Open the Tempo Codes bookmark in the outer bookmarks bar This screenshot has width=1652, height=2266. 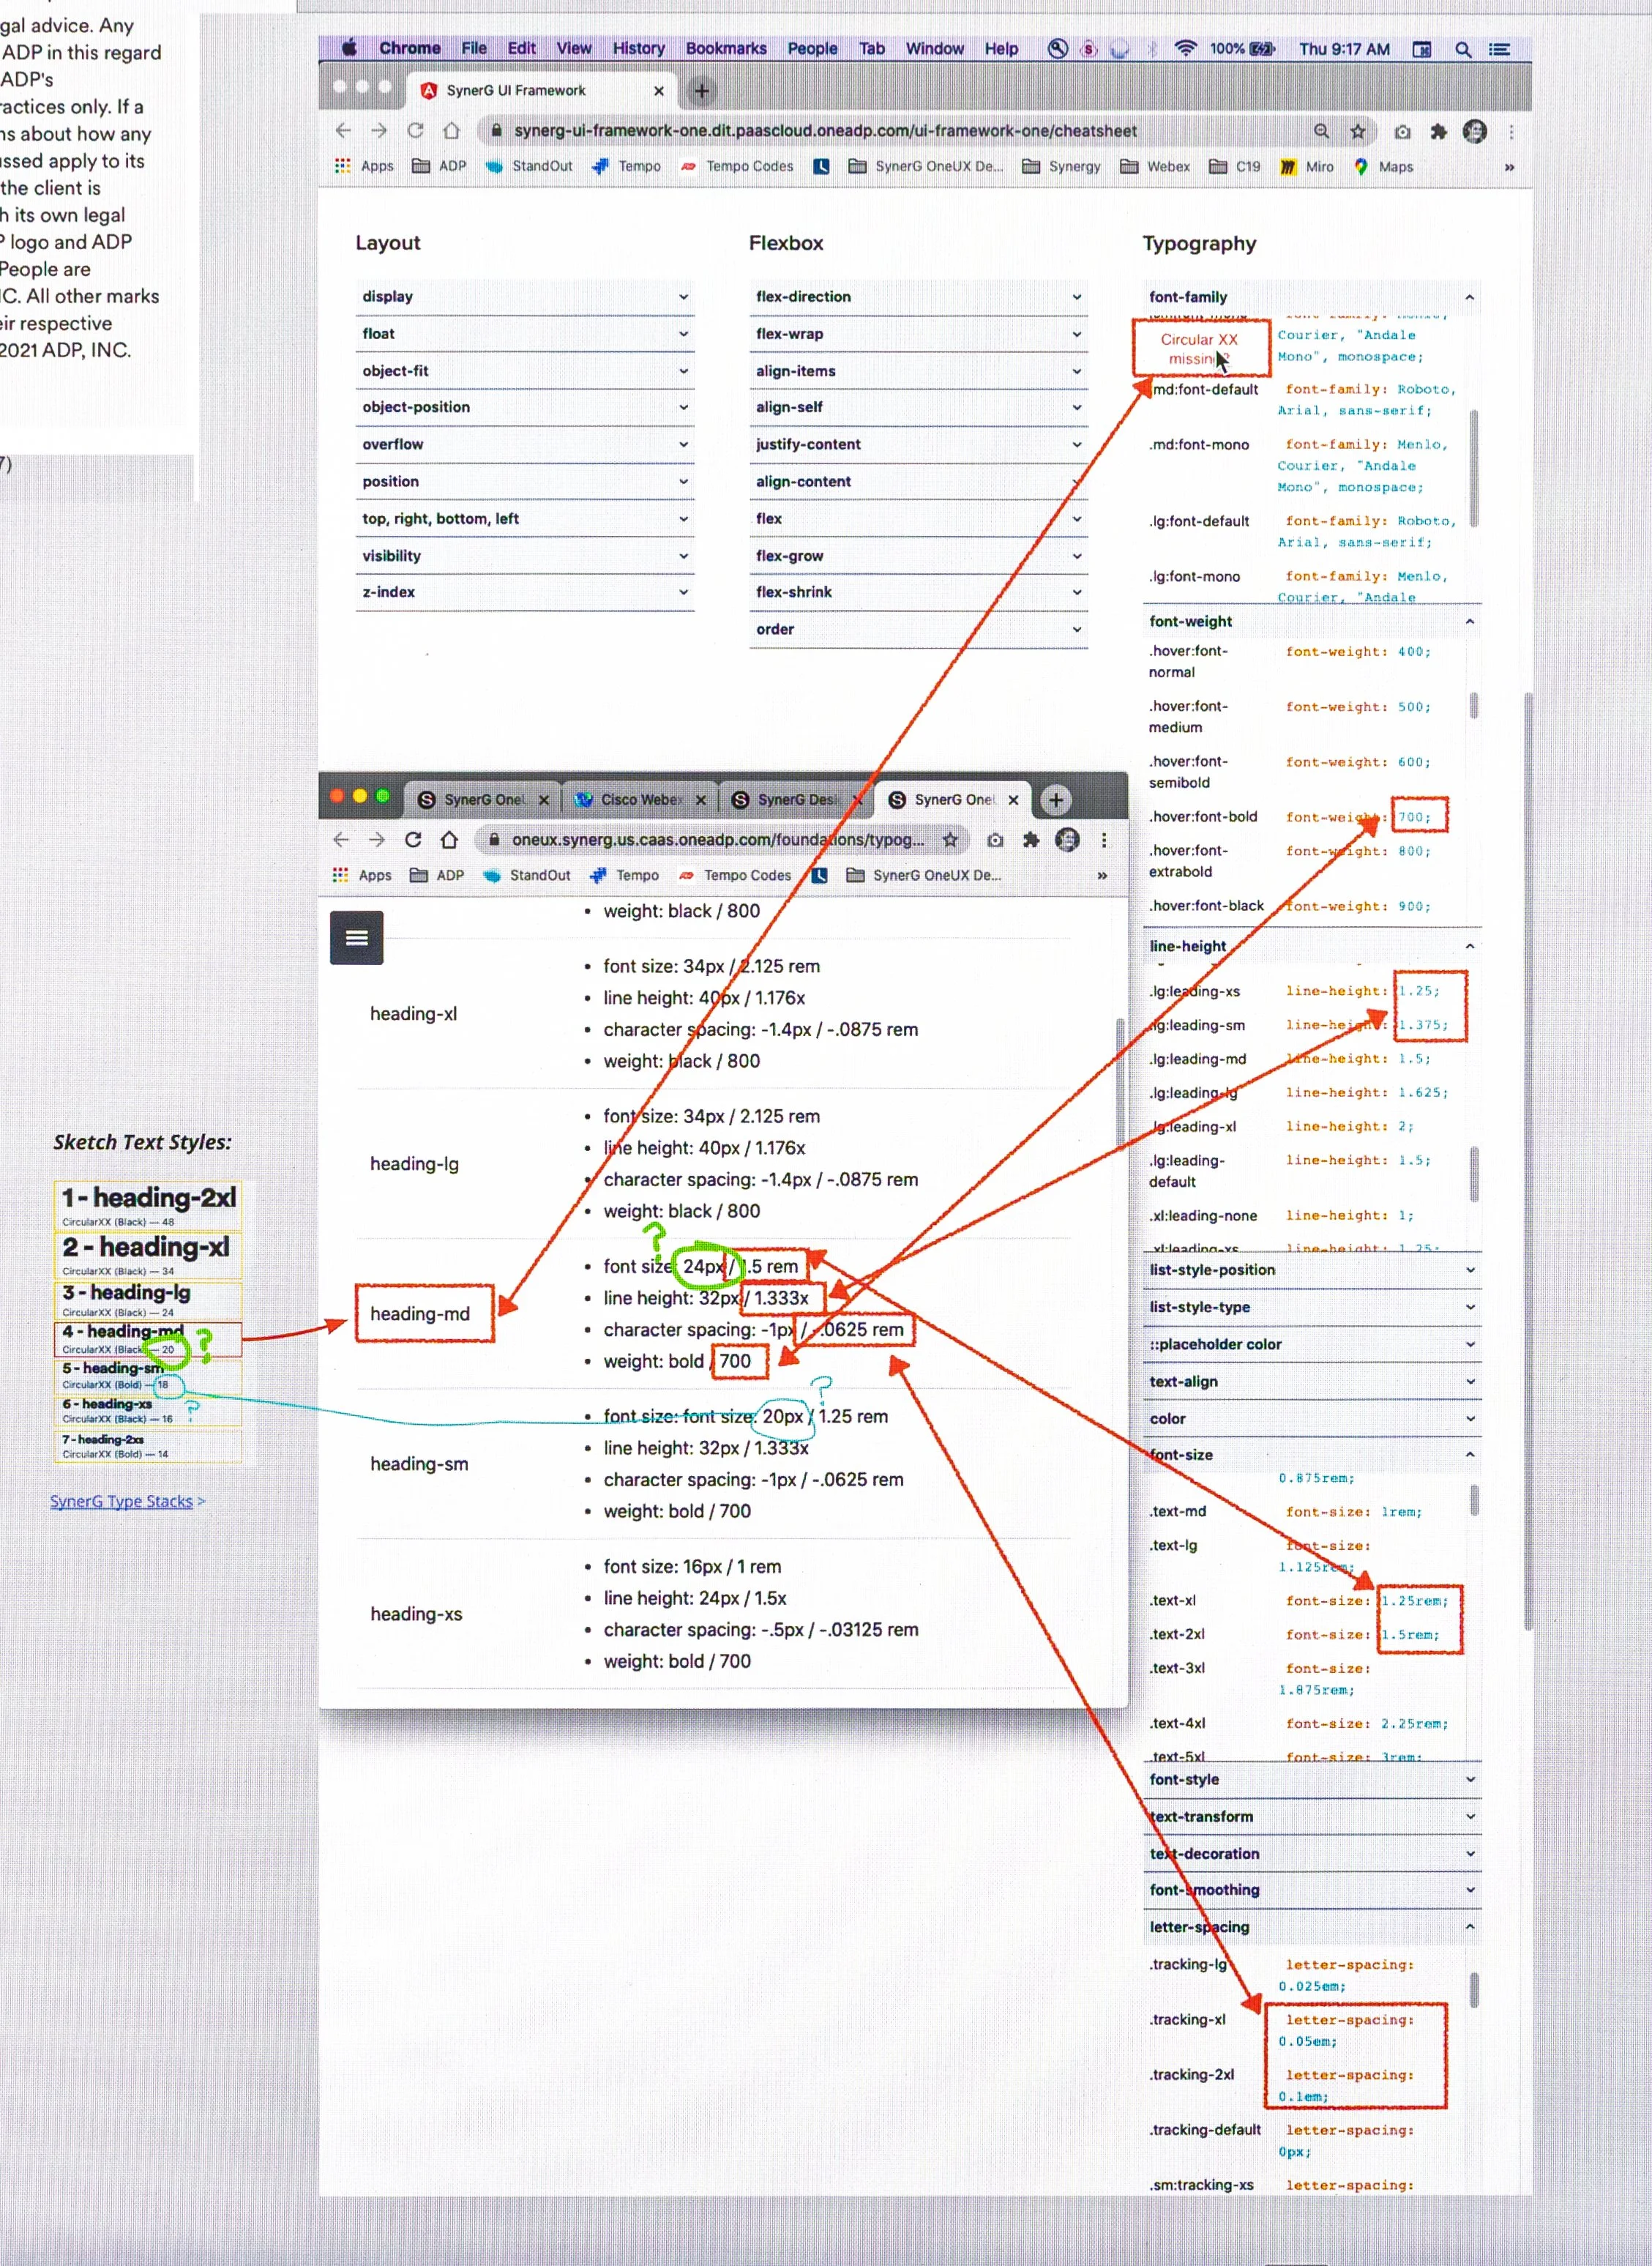[x=748, y=166]
